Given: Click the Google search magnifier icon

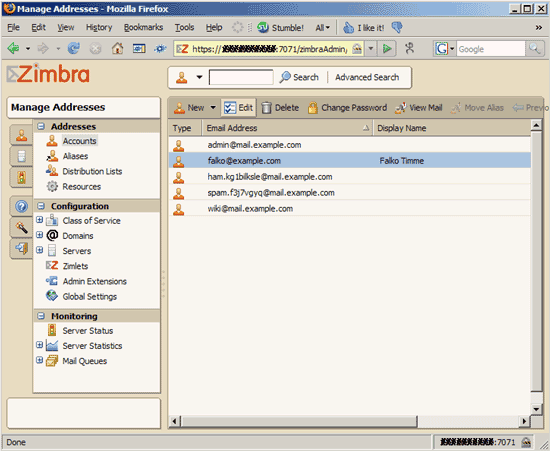Looking at the screenshot, I should tap(535, 48).
